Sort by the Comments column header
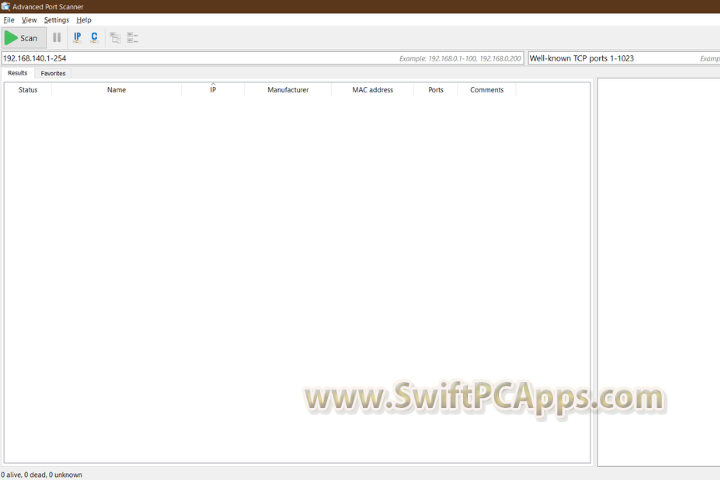This screenshot has height=480, width=720. [487, 90]
